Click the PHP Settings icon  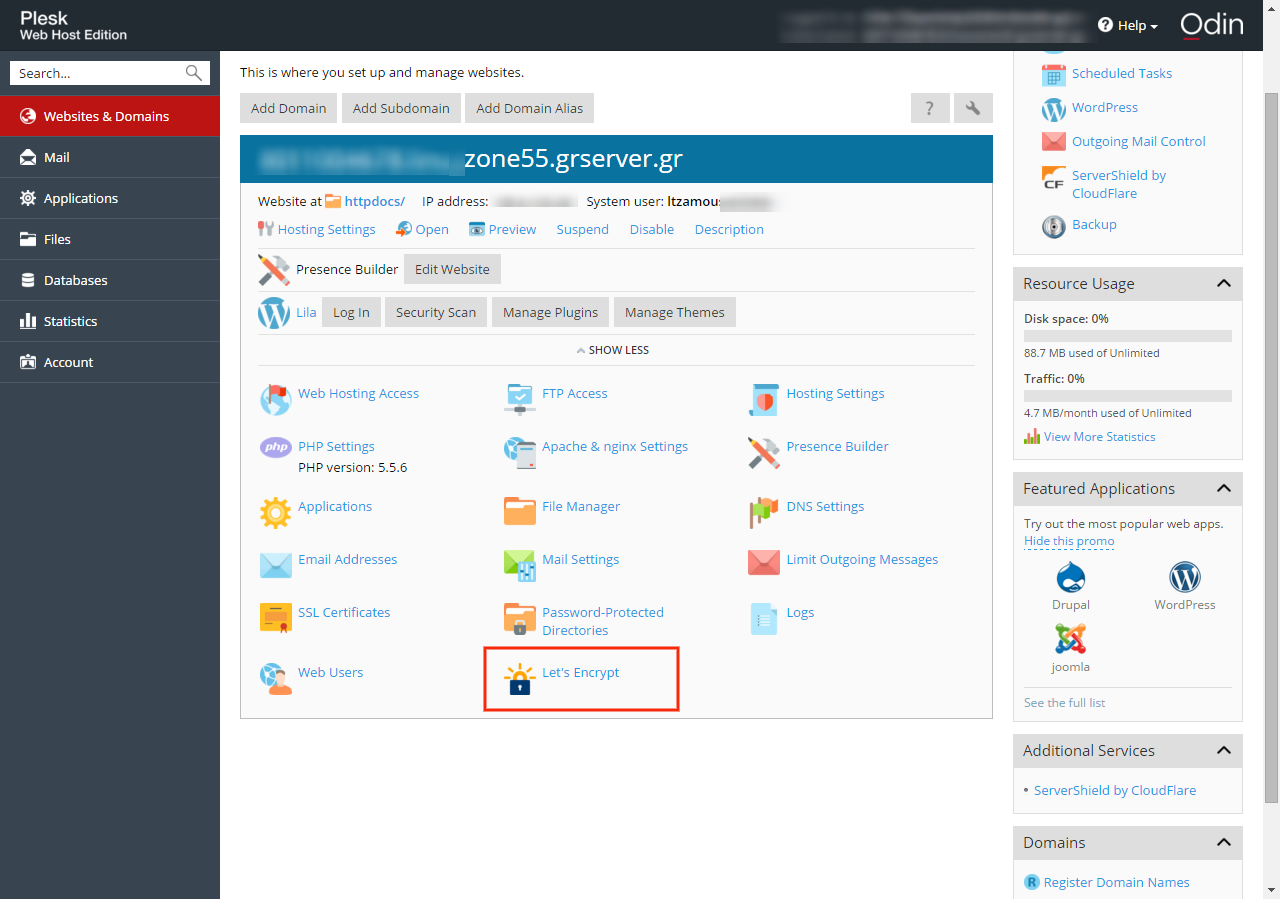coord(275,447)
